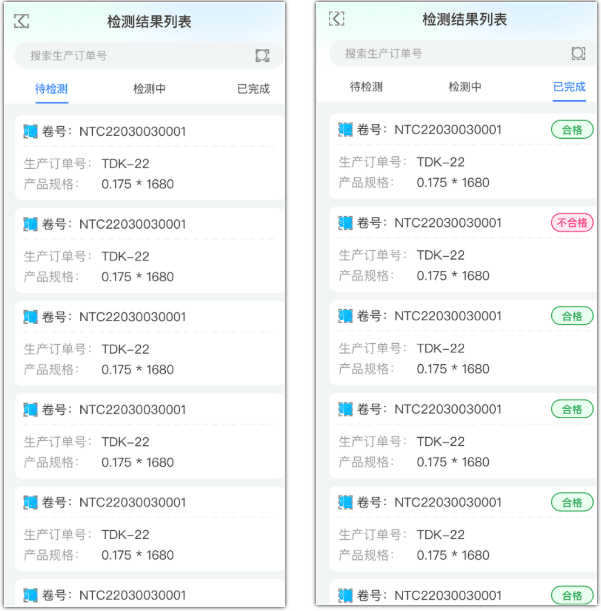Click the roll icon of the first left-screen card

[x=30, y=131]
